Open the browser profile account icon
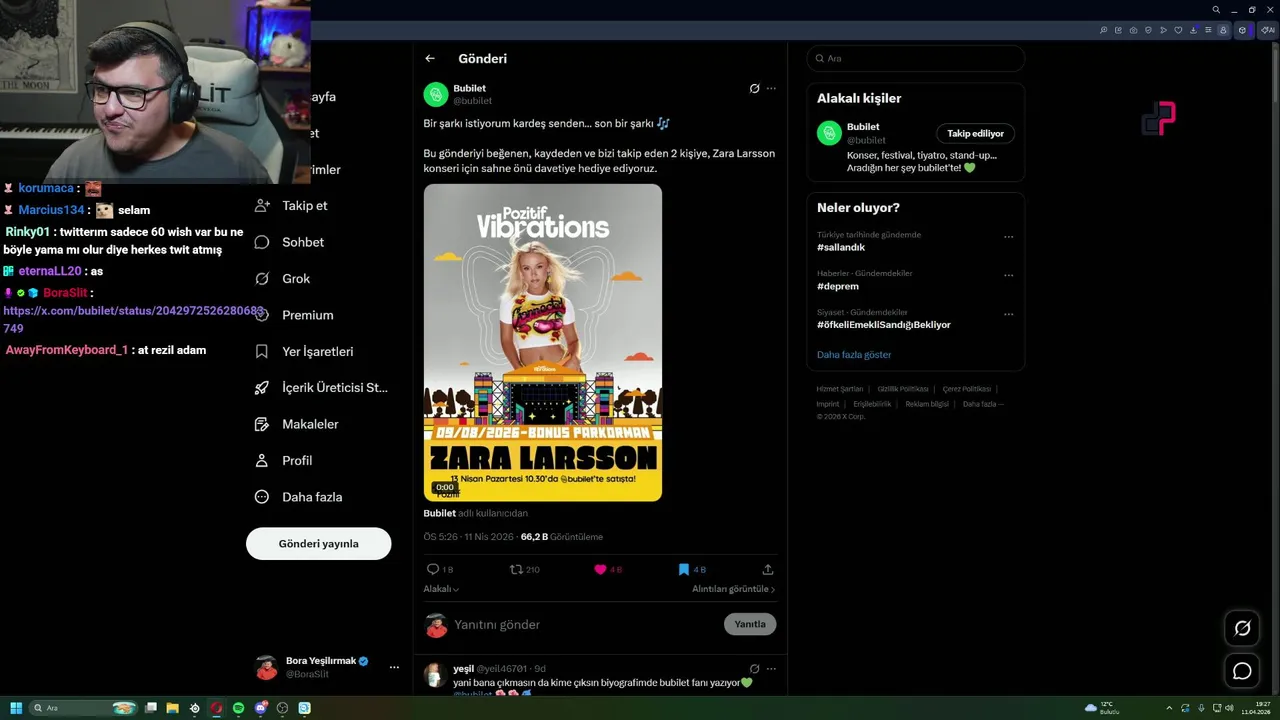The image size is (1280, 720). click(x=1223, y=30)
